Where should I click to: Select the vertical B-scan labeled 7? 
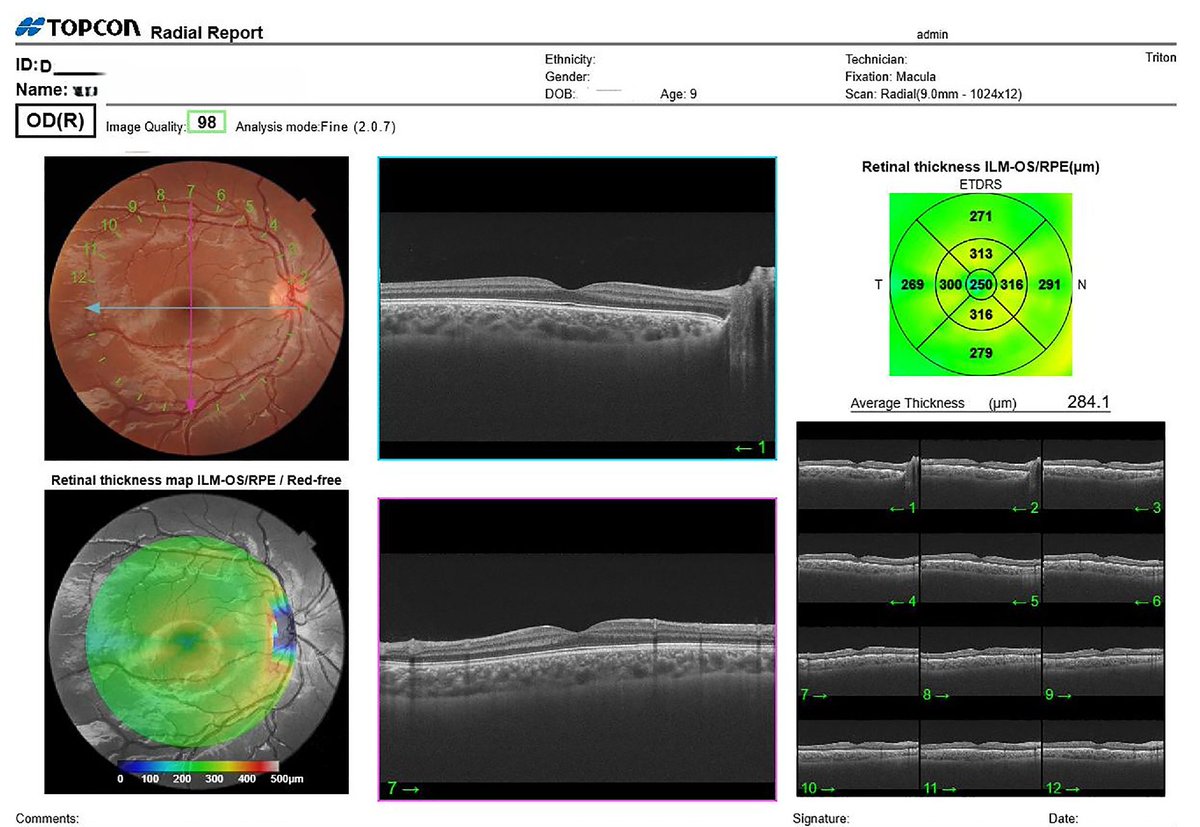pos(577,649)
